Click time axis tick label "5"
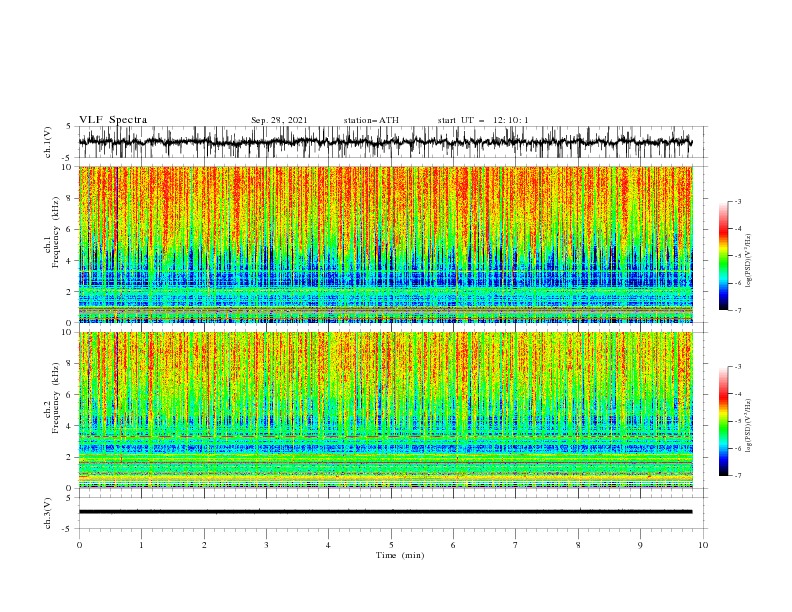This screenshot has width=792, height=612. tap(391, 545)
